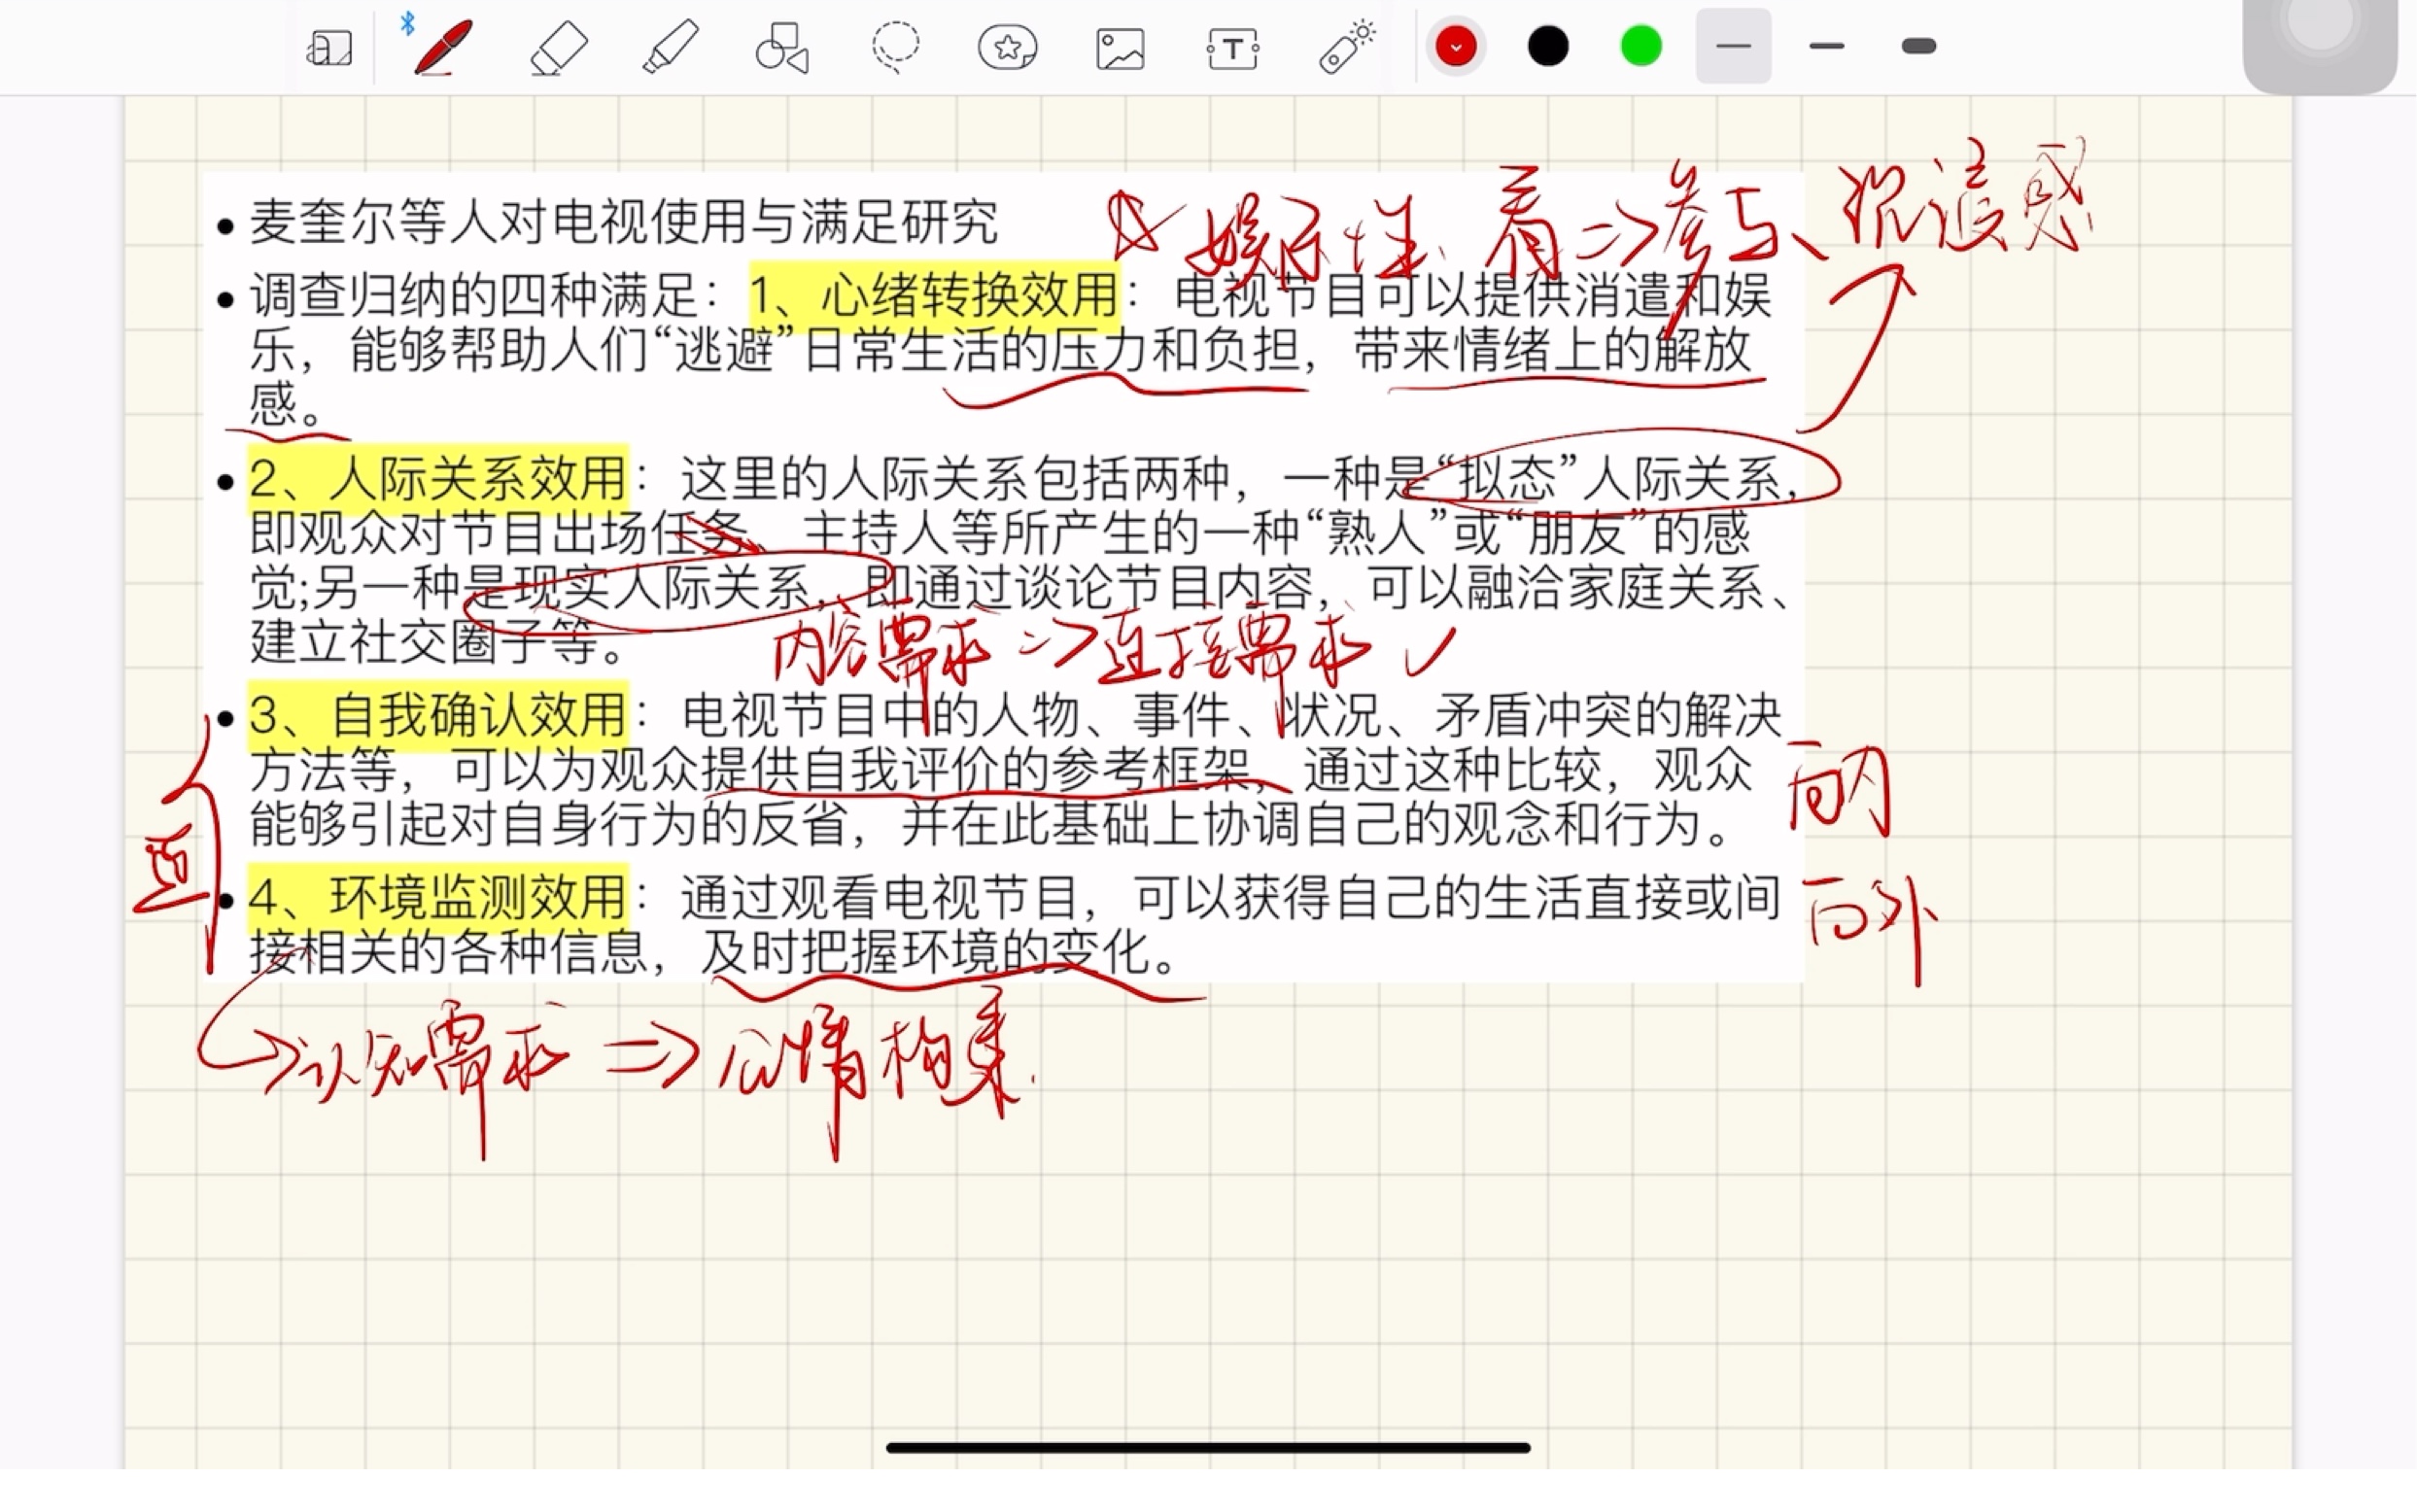Select the red Pen tool

pyautogui.click(x=442, y=47)
